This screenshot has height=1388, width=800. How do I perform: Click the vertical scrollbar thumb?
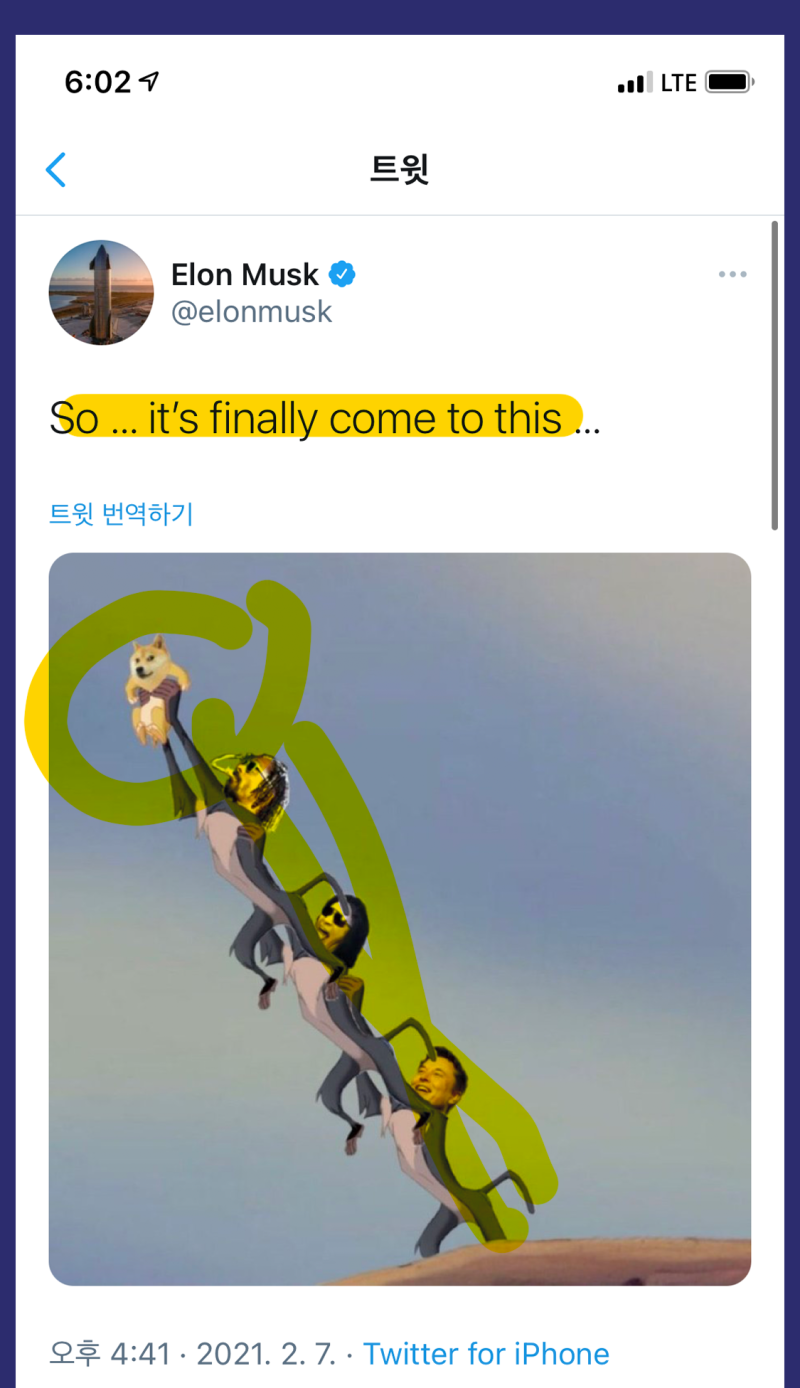pyautogui.click(x=775, y=376)
